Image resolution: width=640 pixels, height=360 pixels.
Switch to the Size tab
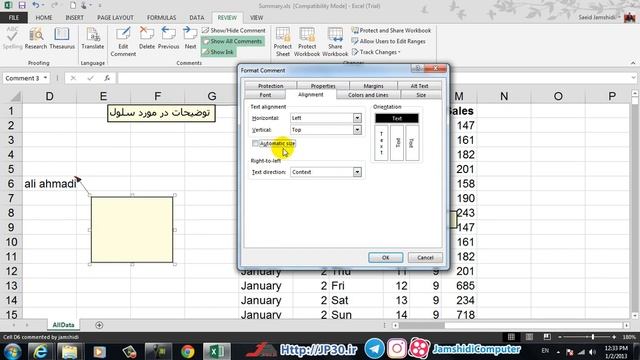[421, 95]
